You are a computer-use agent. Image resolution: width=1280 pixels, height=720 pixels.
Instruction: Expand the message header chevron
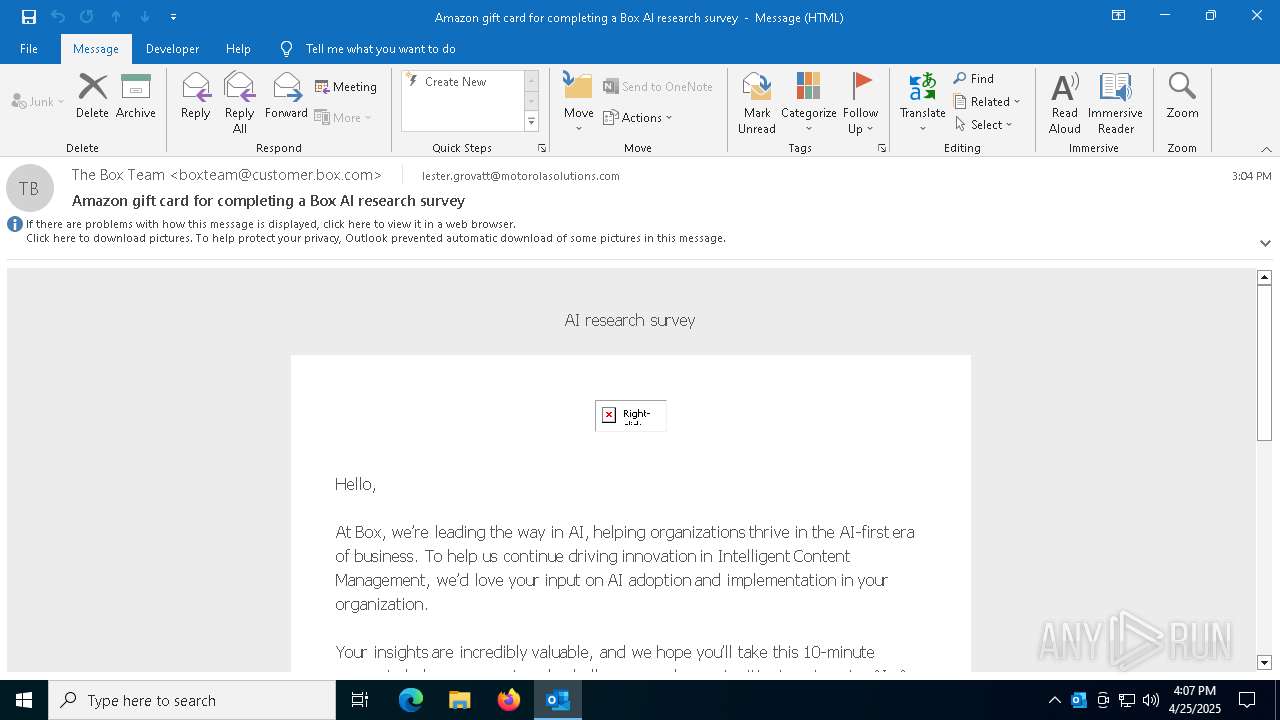click(1265, 243)
